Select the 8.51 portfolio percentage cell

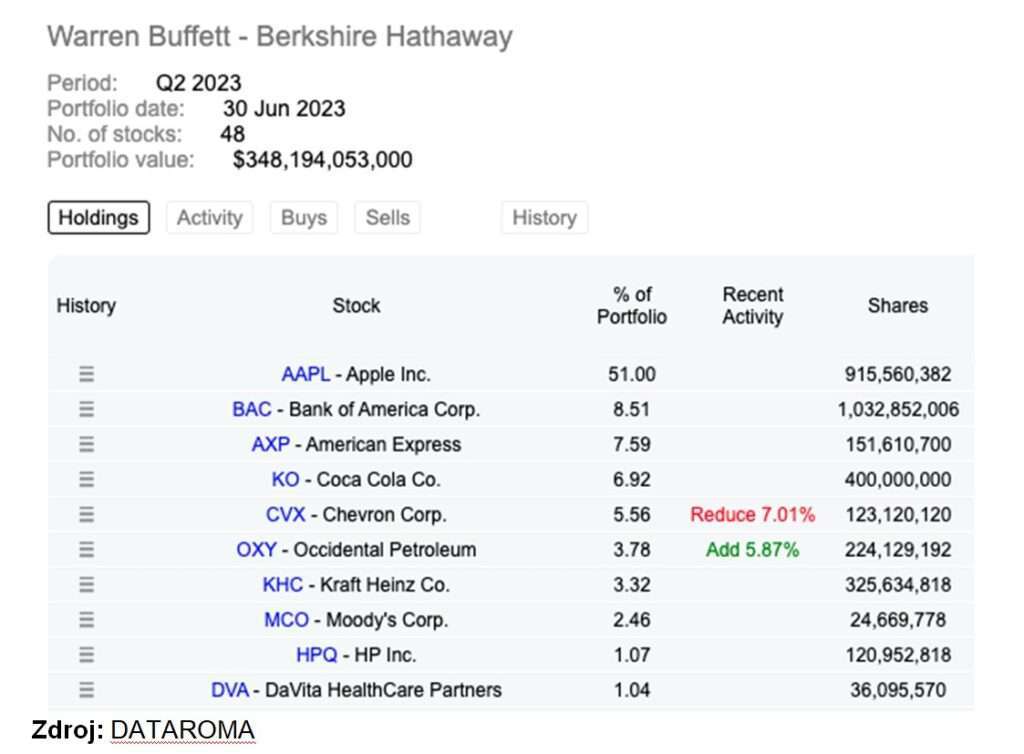[x=632, y=409]
